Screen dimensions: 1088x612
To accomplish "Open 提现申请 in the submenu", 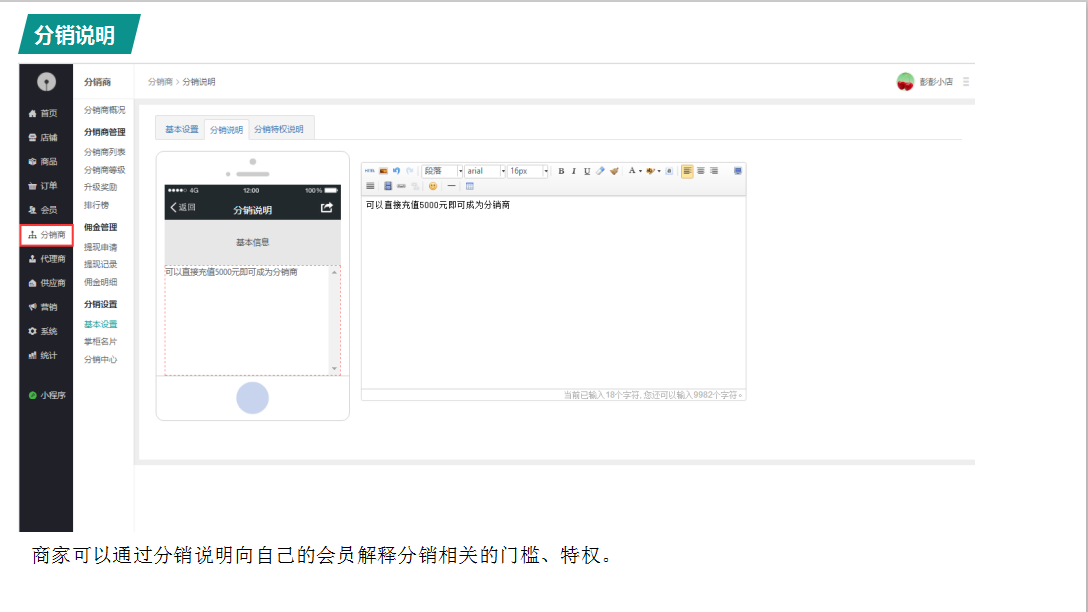I will pyautogui.click(x=100, y=246).
